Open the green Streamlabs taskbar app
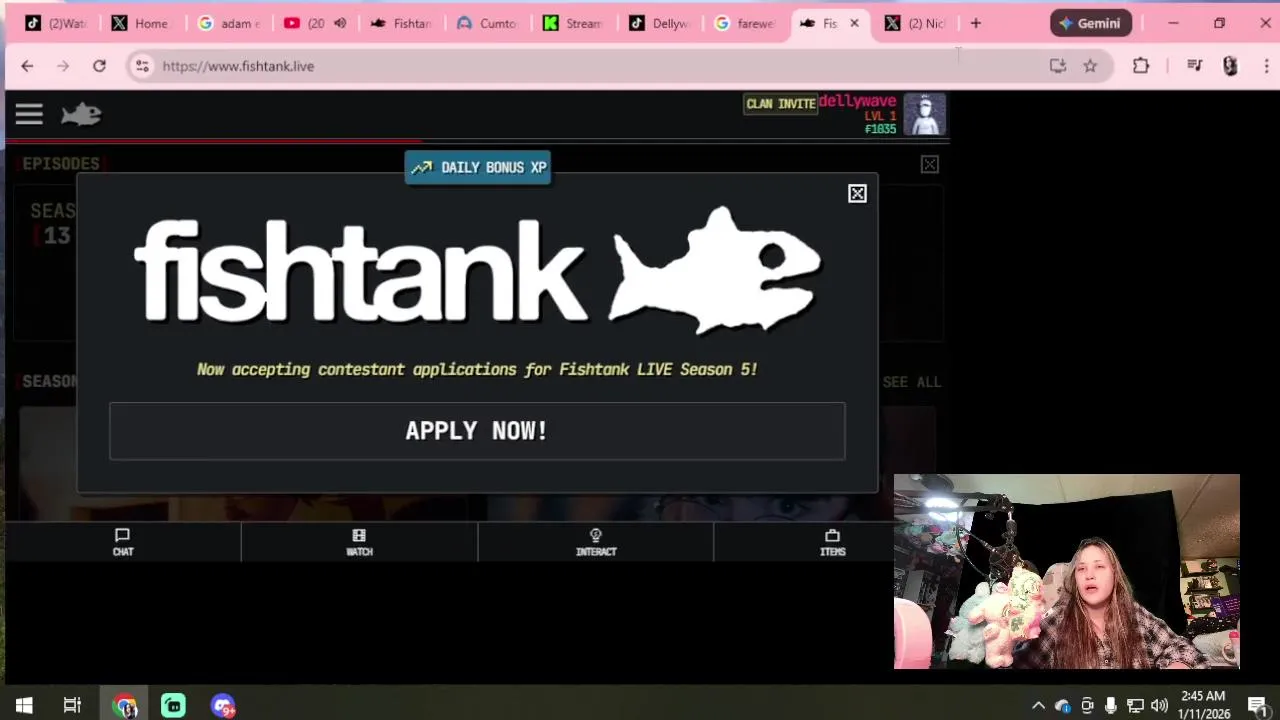Viewport: 1280px width, 720px height. click(x=173, y=706)
